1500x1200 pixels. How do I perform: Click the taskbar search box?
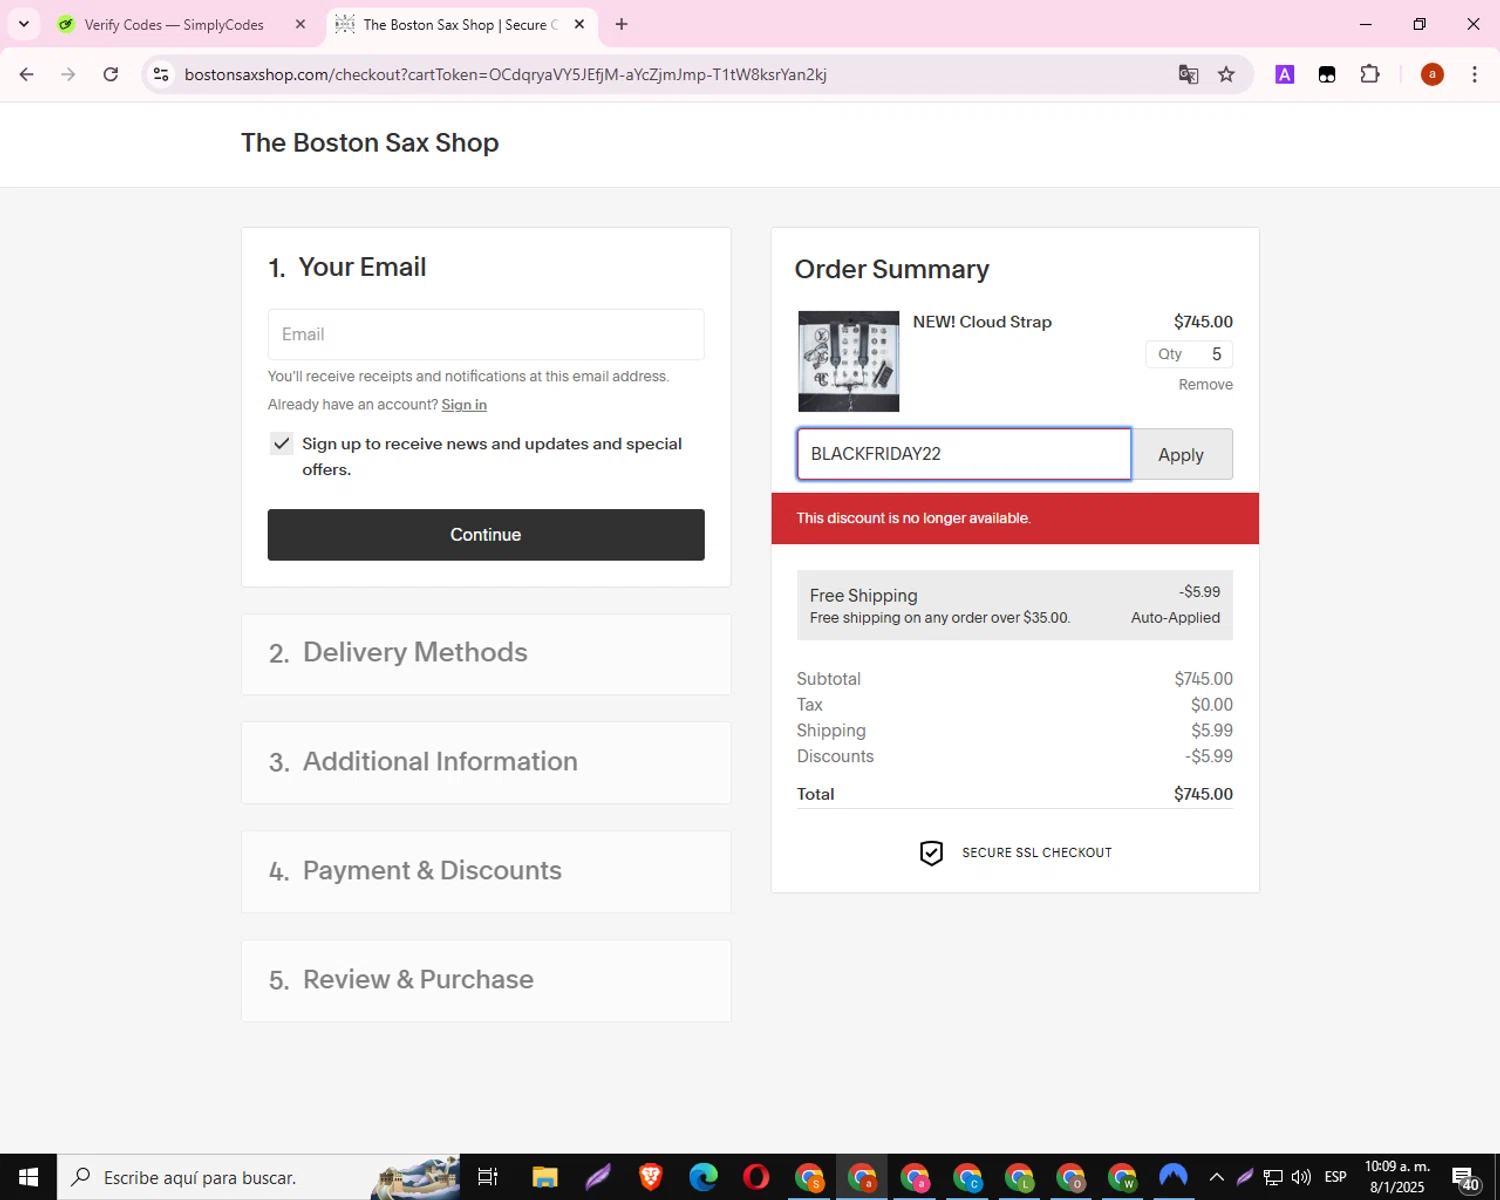(258, 1177)
